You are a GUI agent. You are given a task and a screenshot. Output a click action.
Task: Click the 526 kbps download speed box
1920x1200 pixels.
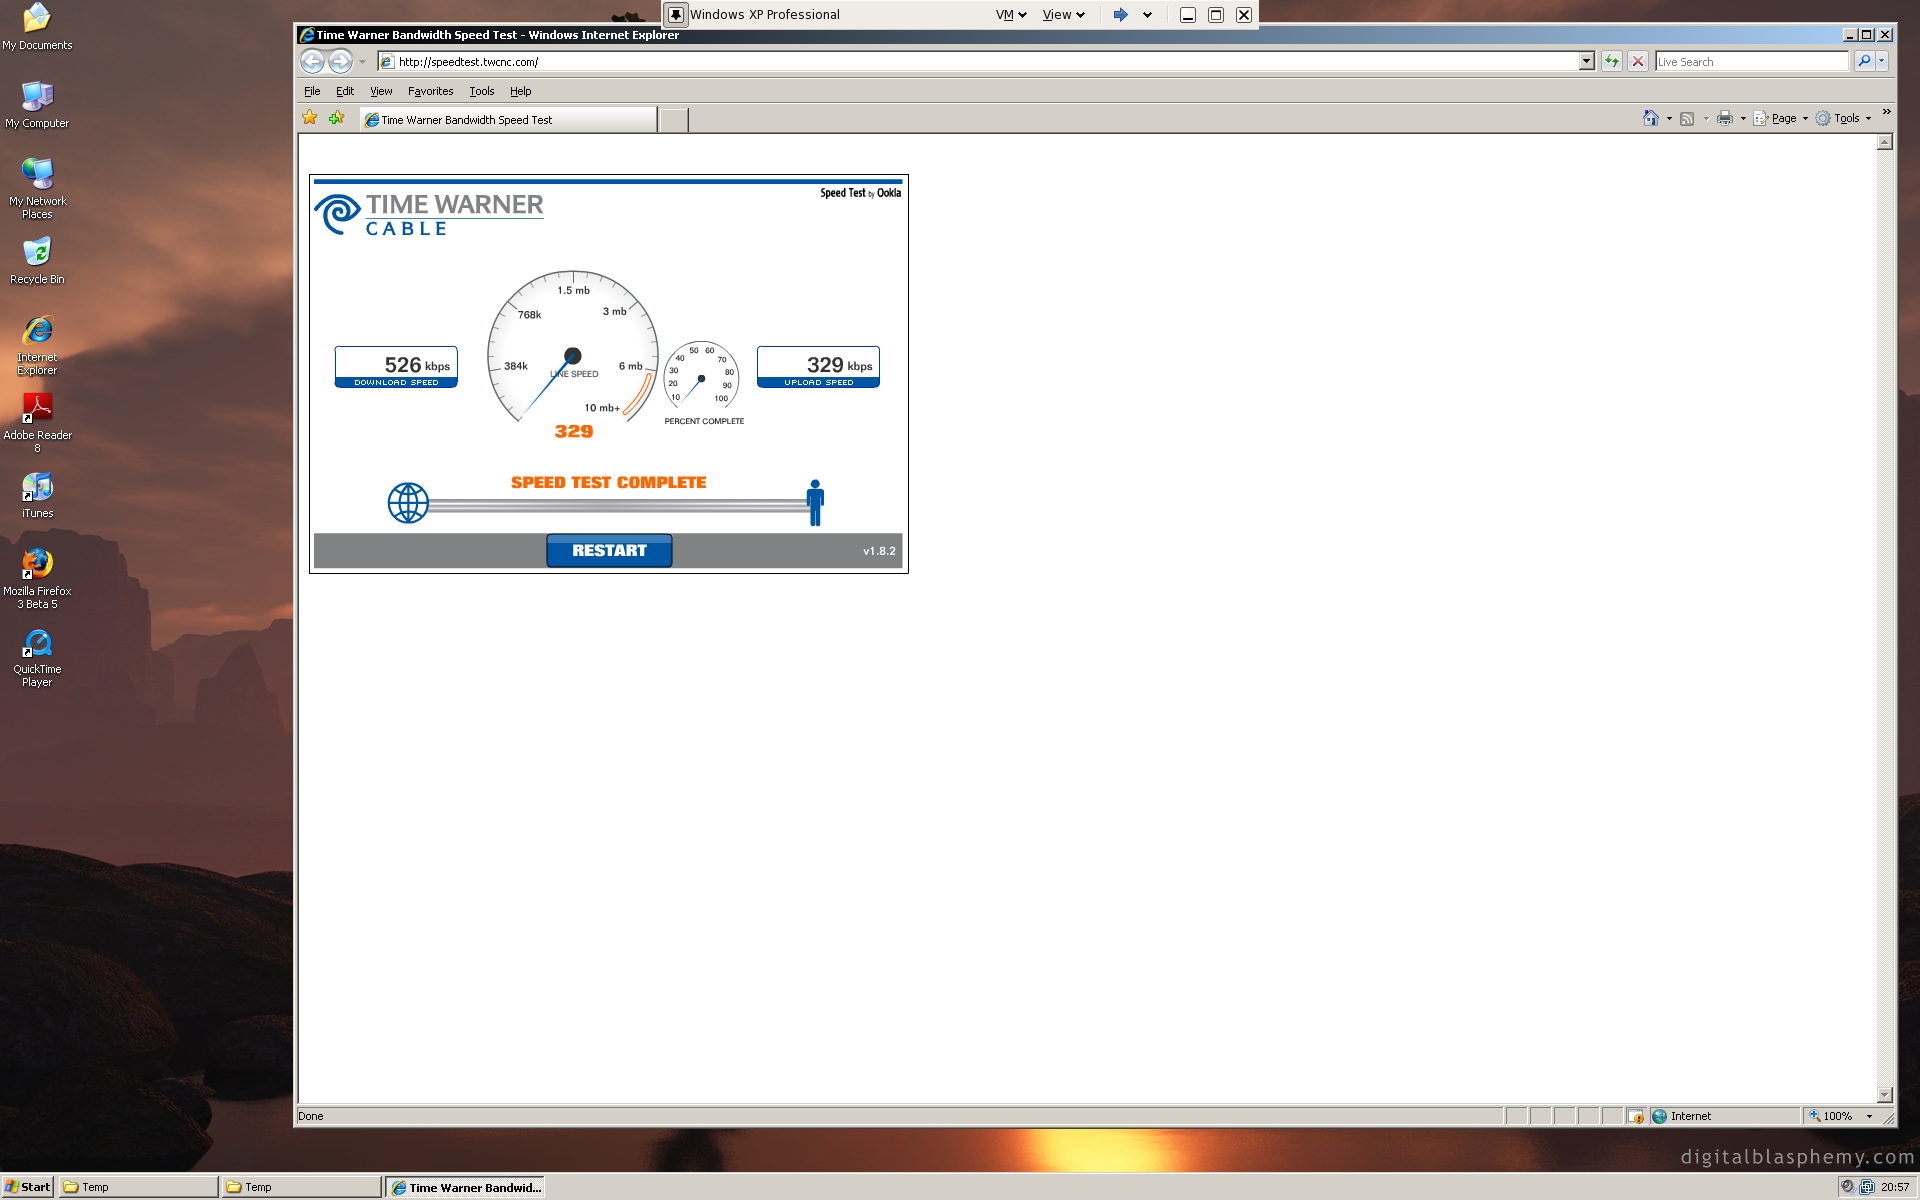(x=396, y=367)
